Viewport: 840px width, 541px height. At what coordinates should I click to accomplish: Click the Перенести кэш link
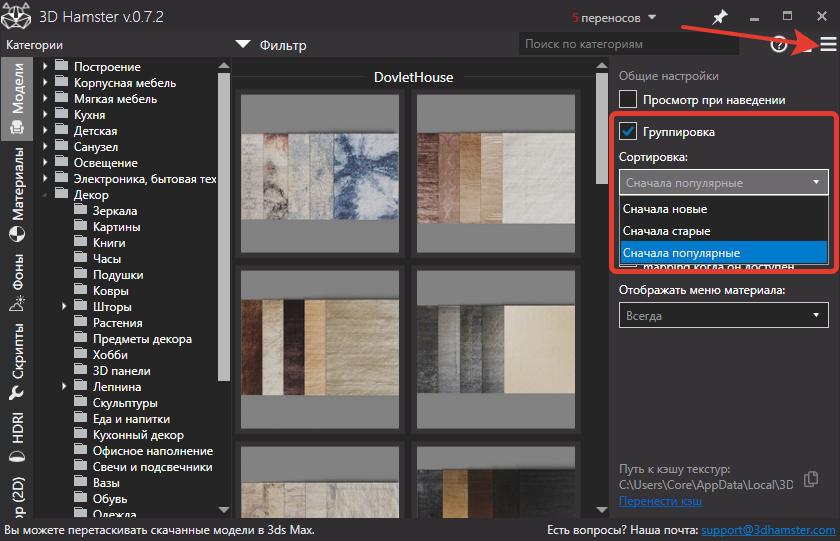pyautogui.click(x=660, y=501)
